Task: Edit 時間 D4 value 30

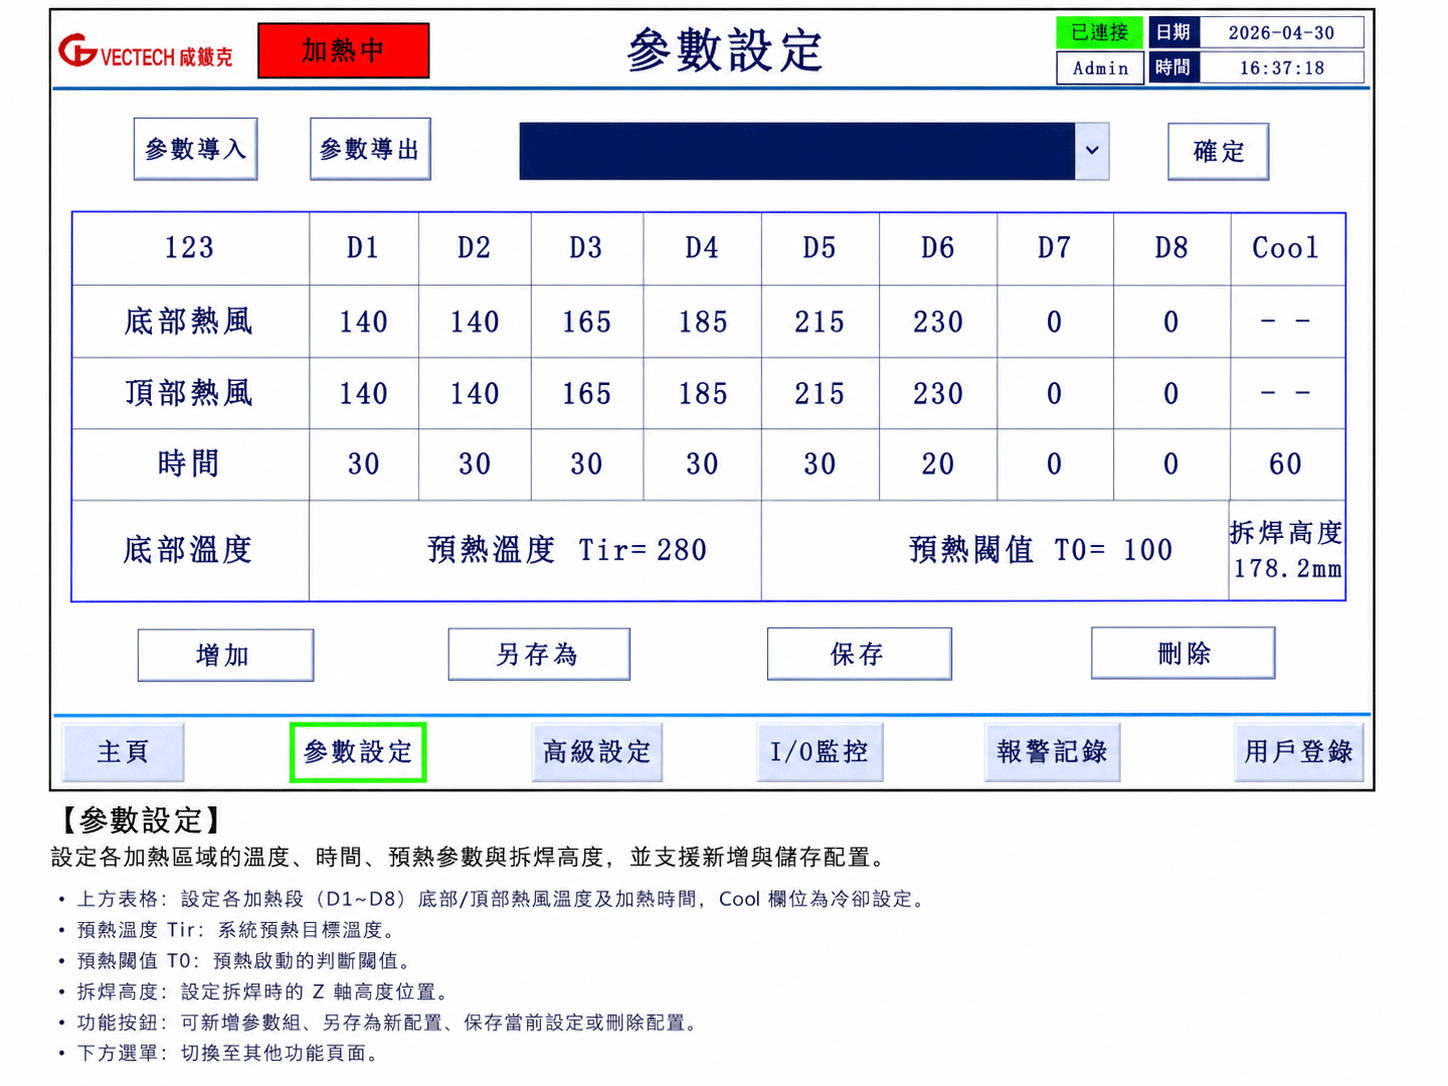Action: tap(703, 464)
